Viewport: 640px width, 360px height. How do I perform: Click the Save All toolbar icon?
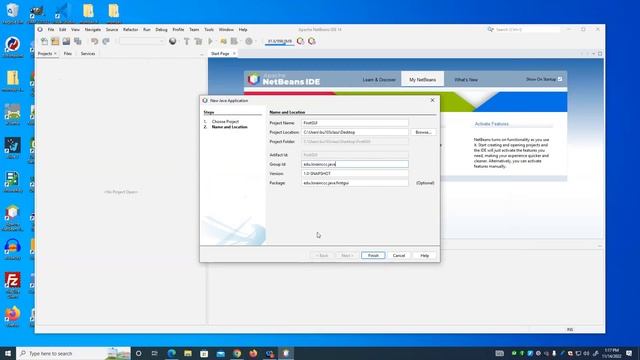pos(78,41)
